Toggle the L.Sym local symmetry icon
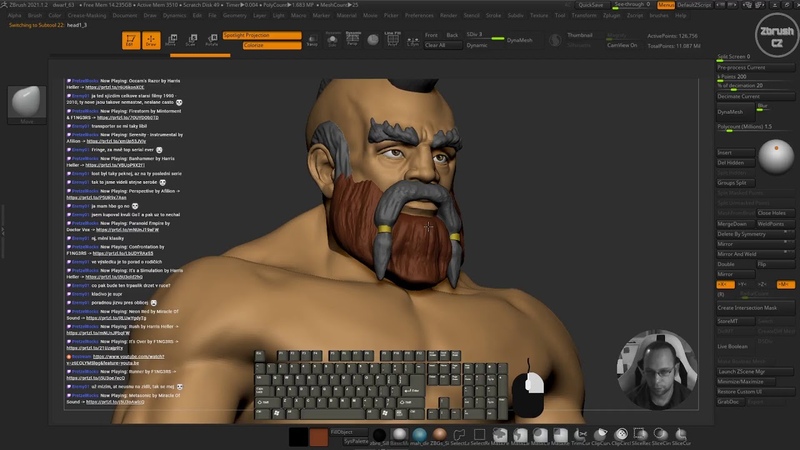This screenshot has height=450, width=800. (x=413, y=40)
